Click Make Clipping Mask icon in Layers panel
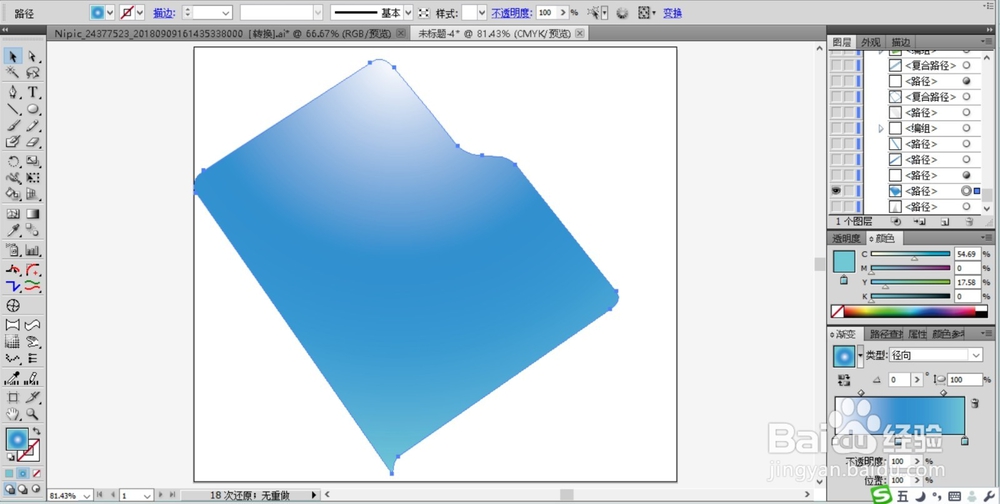Viewport: 1000px width, 504px height. point(896,222)
